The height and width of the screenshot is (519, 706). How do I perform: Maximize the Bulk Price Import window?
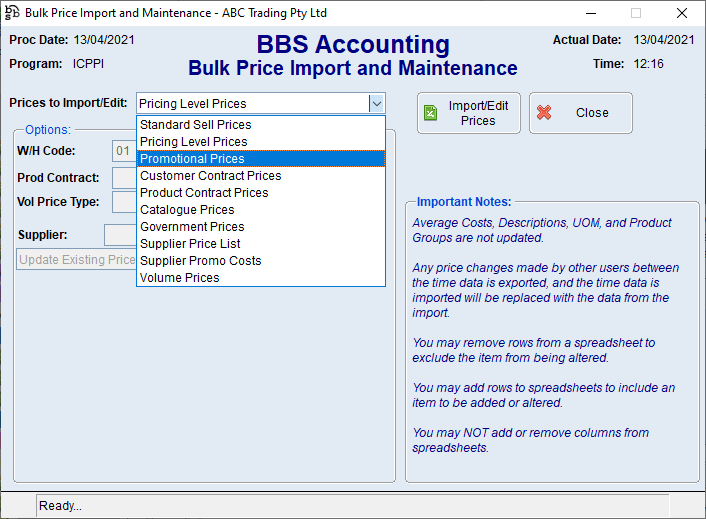(x=635, y=13)
